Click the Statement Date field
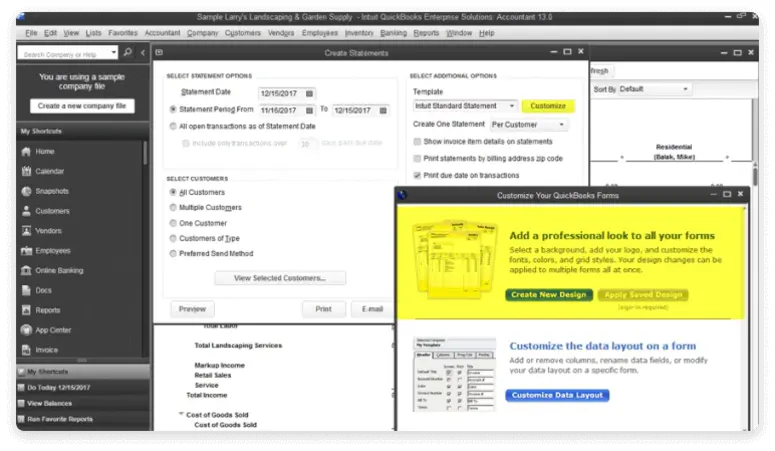Viewport: 775px width, 451px height. 282,93
